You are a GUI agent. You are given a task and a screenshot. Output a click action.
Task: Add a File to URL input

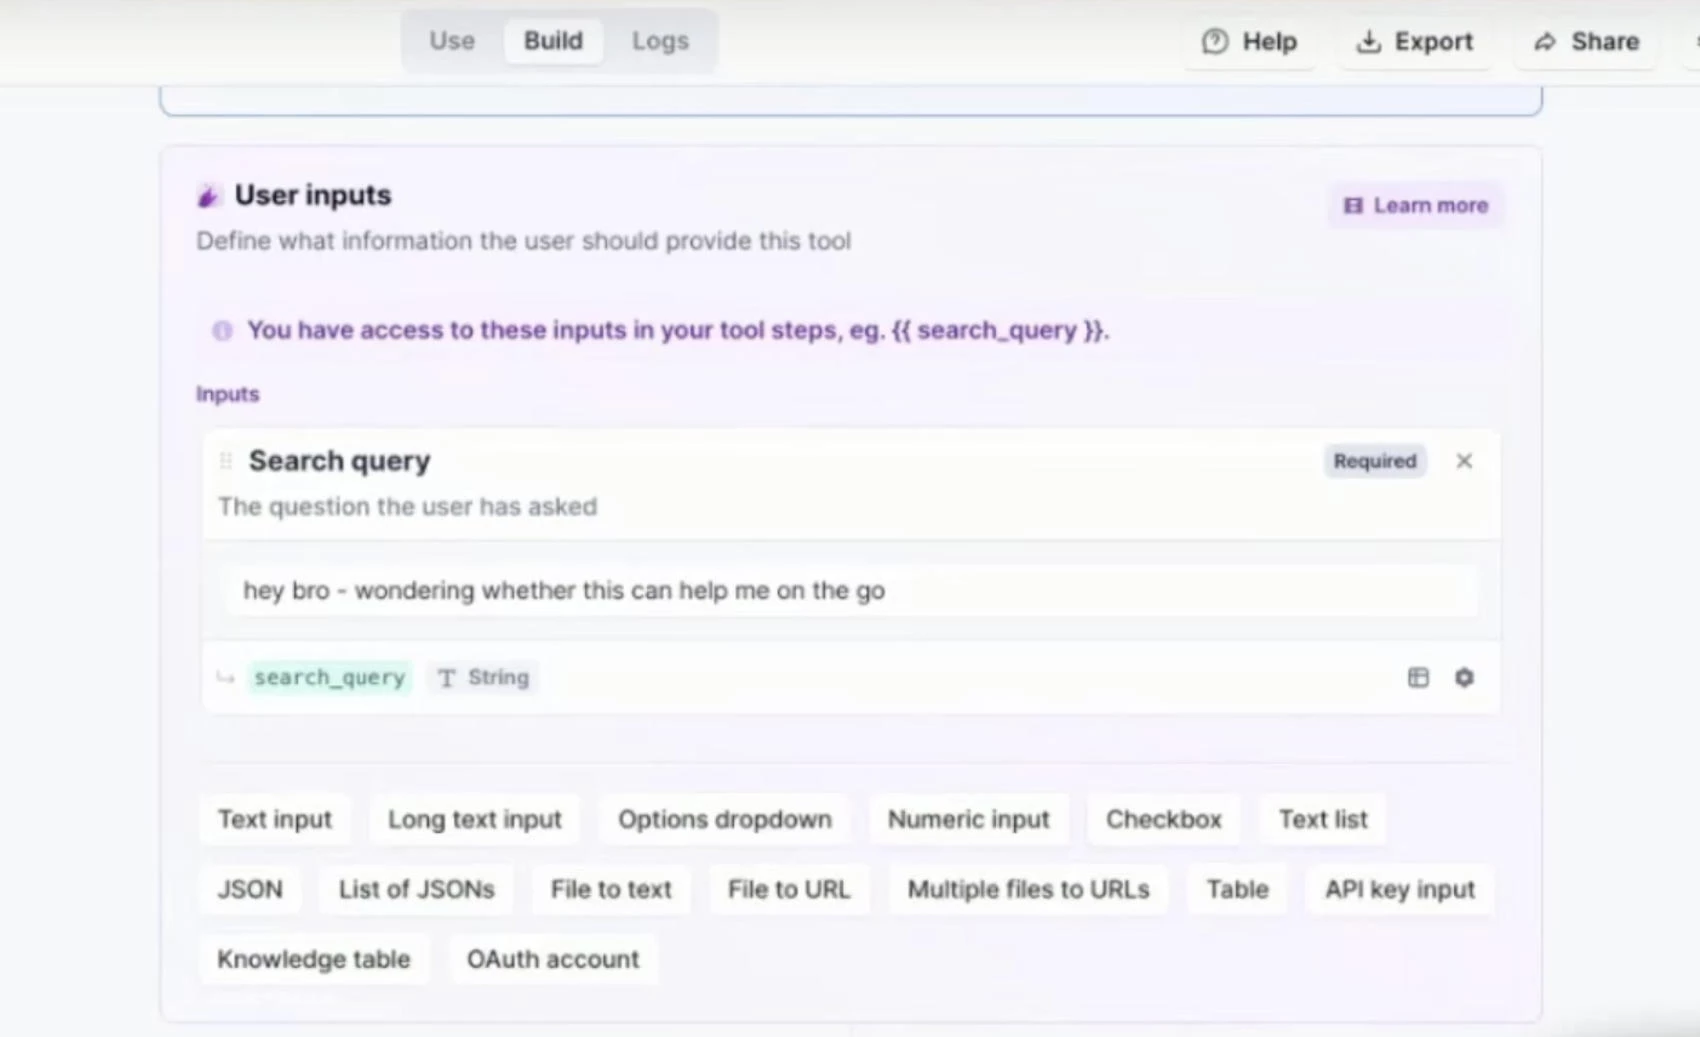pyautogui.click(x=789, y=889)
